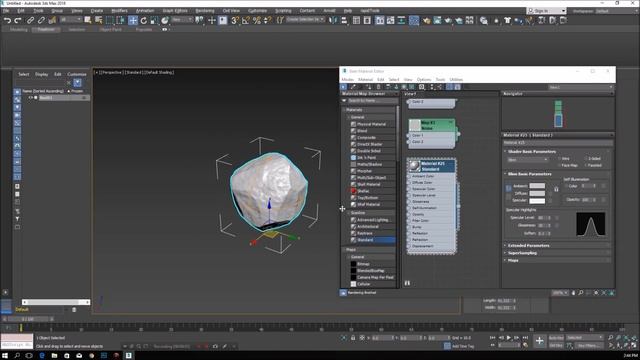Click the Search by Name field
The width and height of the screenshot is (640, 360).
(x=372, y=101)
